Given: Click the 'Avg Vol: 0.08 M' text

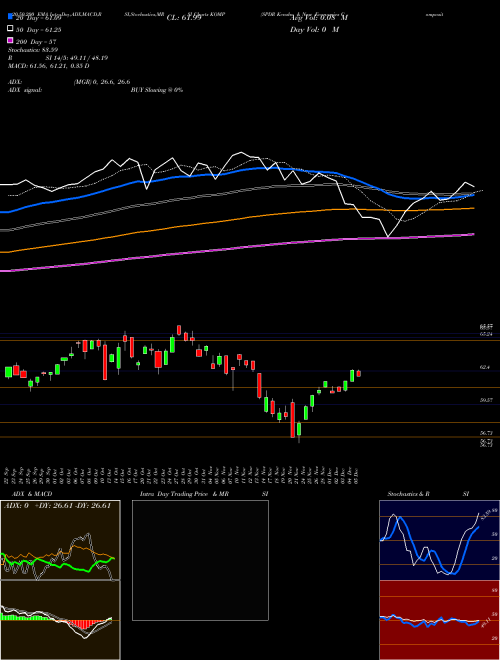Looking at the screenshot, I should coord(319,18).
